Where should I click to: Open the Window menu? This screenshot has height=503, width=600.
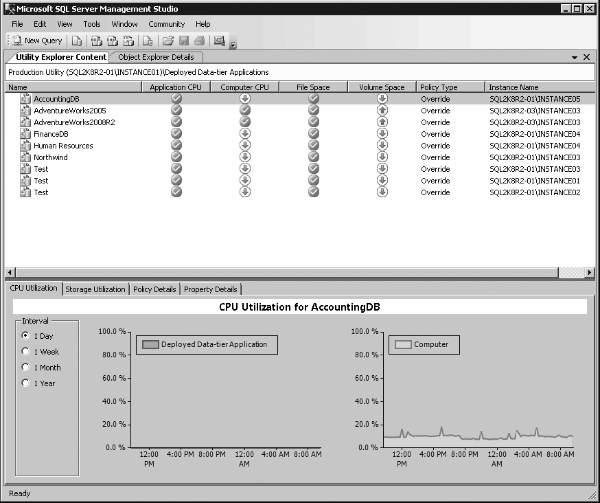coord(124,24)
